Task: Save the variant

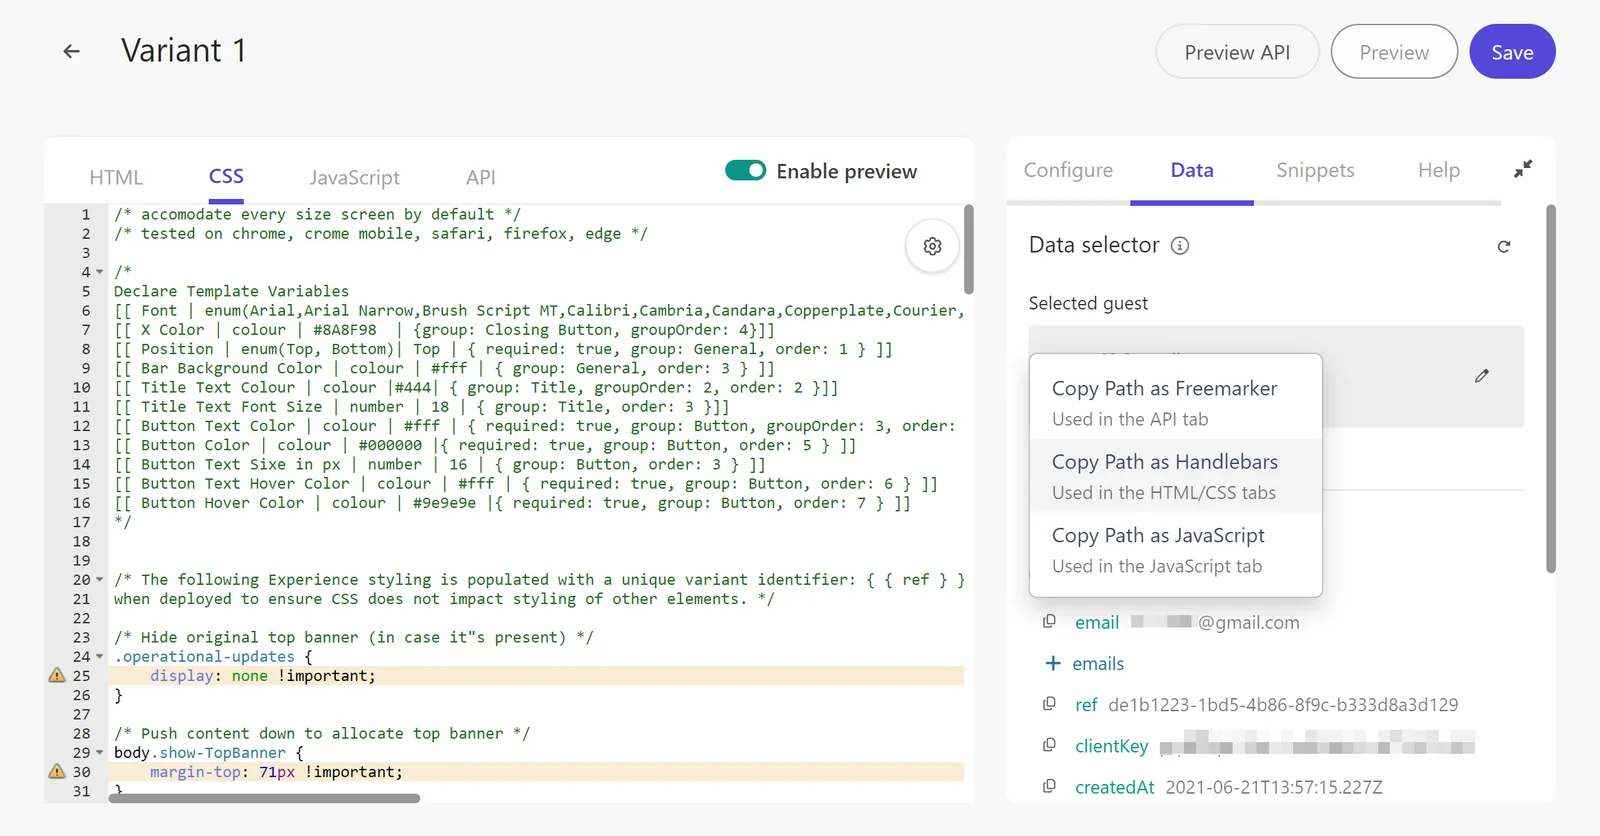Action: coord(1512,52)
